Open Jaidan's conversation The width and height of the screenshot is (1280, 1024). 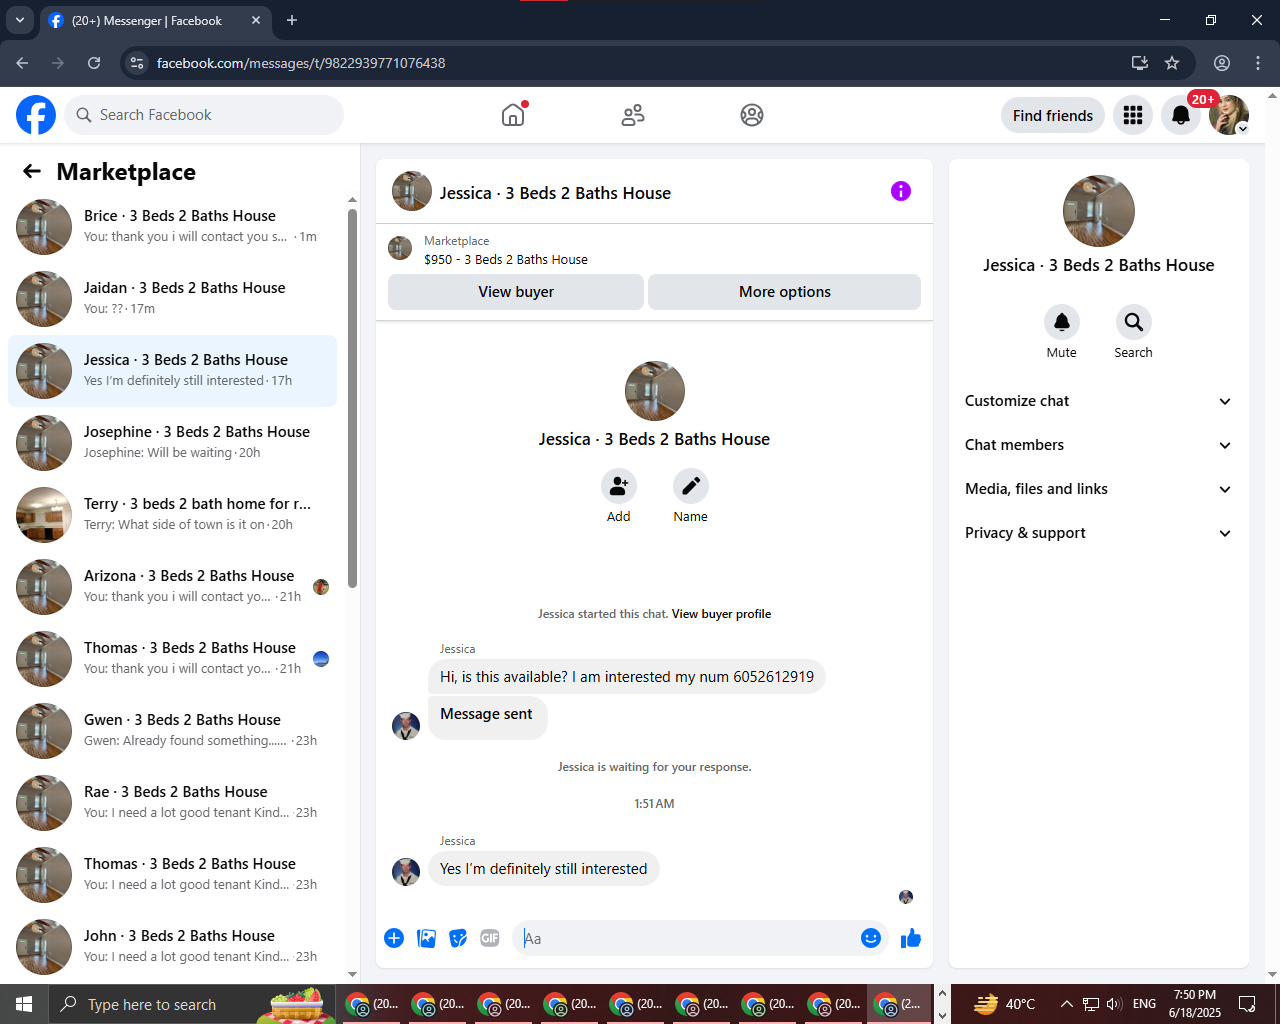172,299
